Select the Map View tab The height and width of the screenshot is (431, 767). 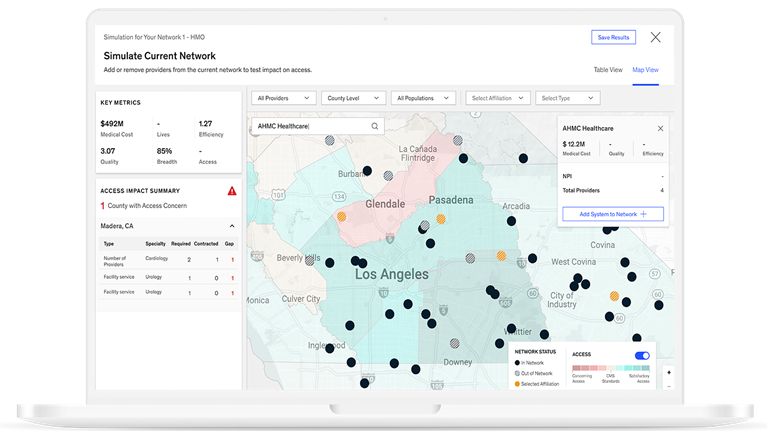coord(645,70)
